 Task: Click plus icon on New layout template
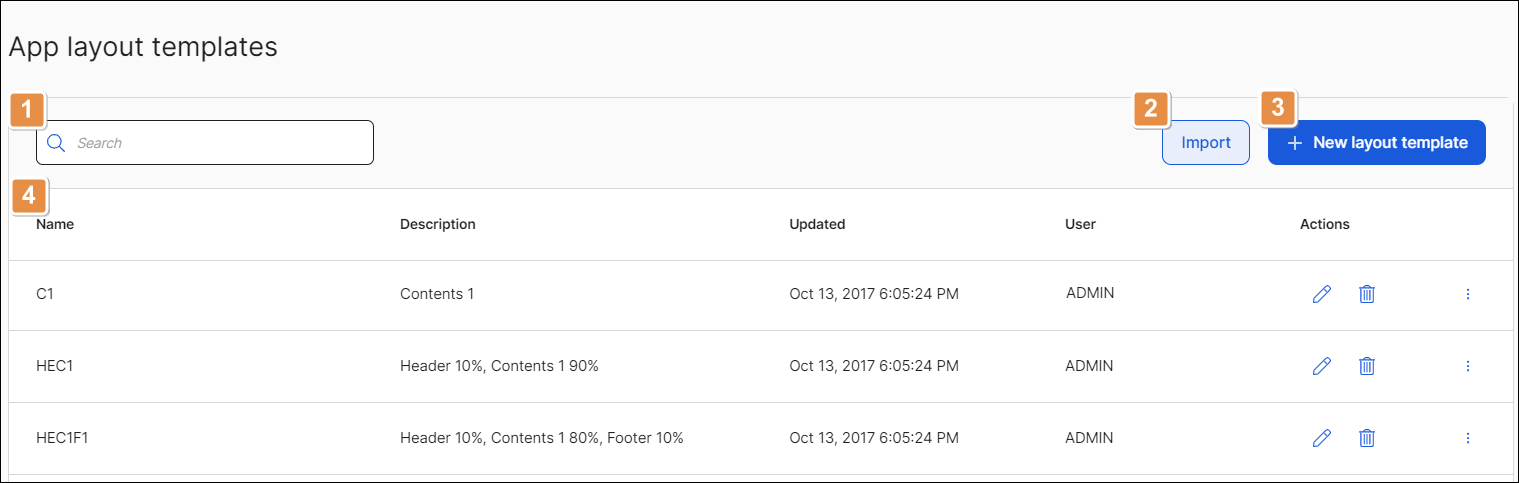pos(1294,143)
